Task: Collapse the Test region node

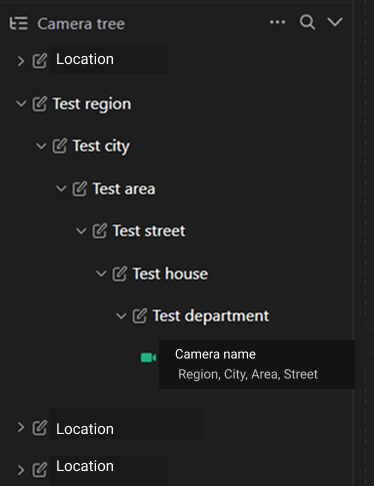Action: [x=21, y=104]
